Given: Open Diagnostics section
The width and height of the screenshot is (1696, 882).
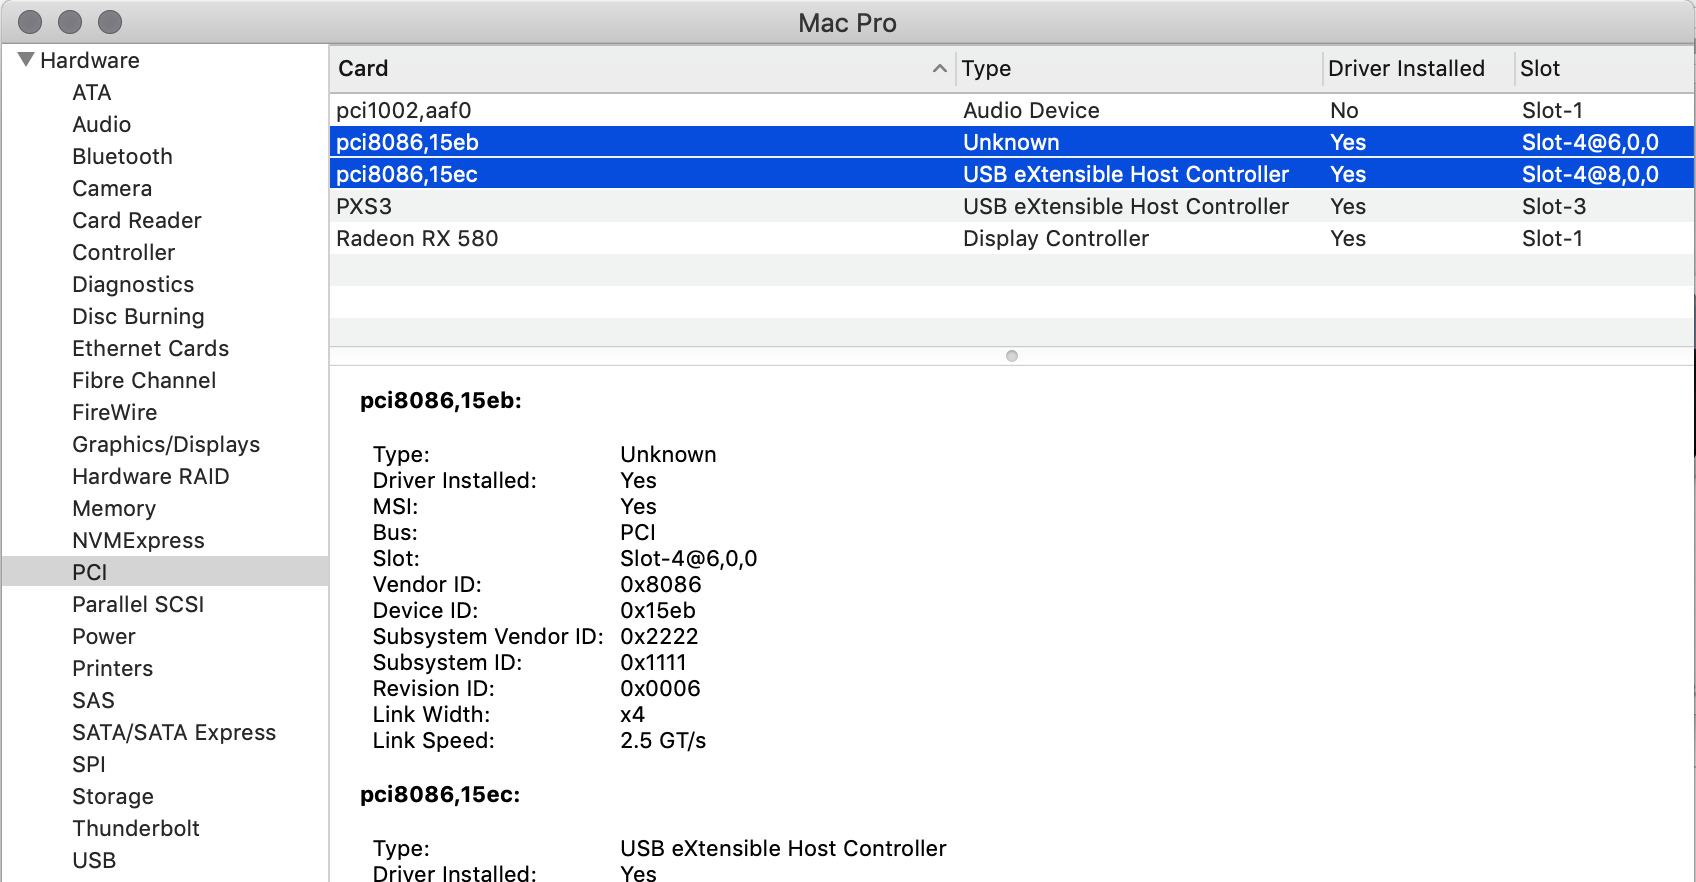Looking at the screenshot, I should click(x=133, y=285).
